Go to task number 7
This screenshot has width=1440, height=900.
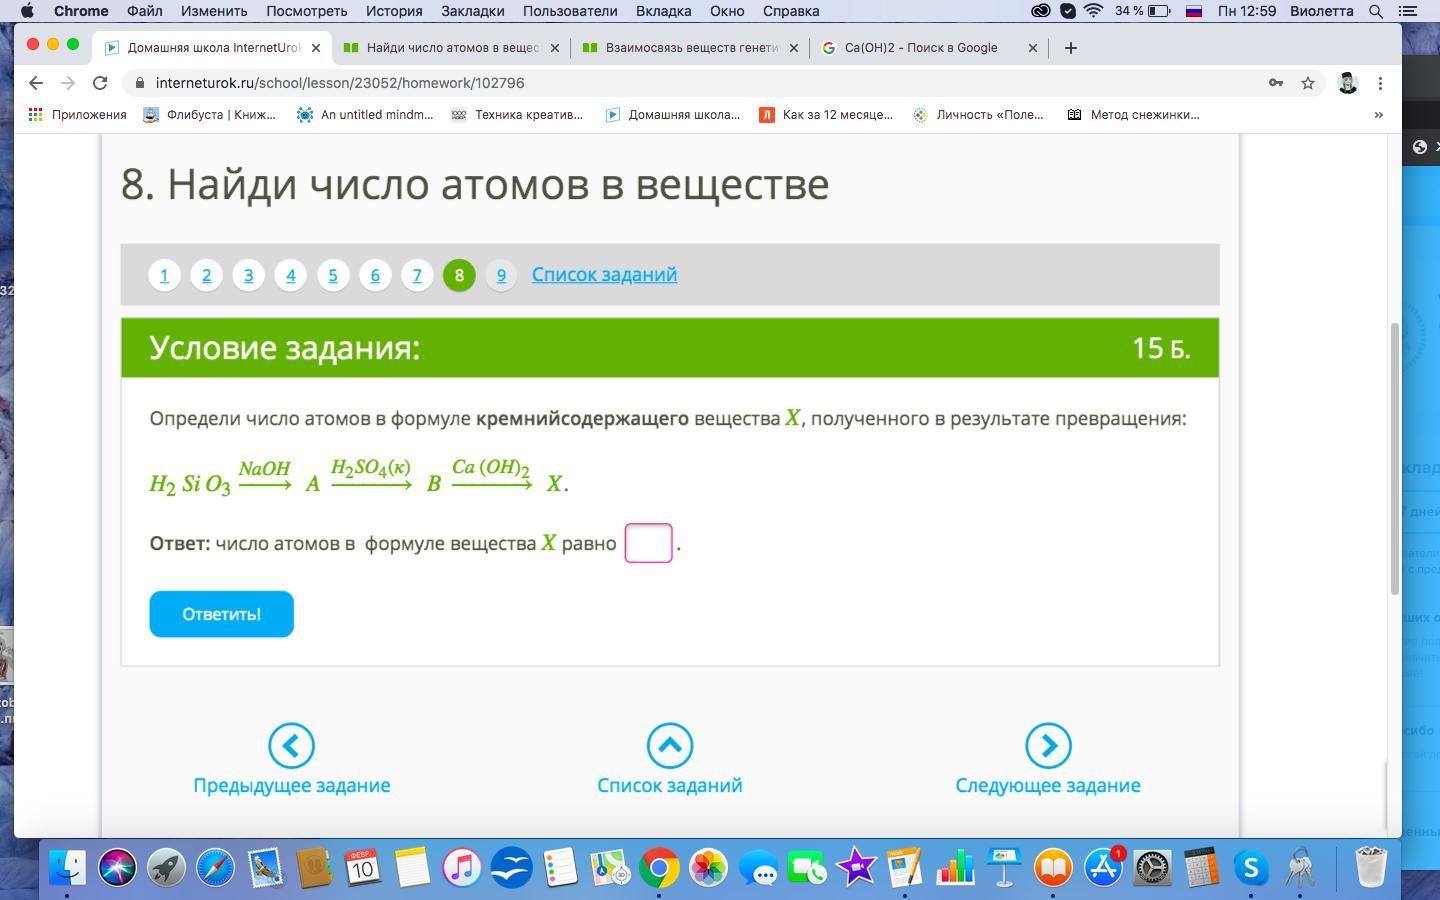pos(417,275)
